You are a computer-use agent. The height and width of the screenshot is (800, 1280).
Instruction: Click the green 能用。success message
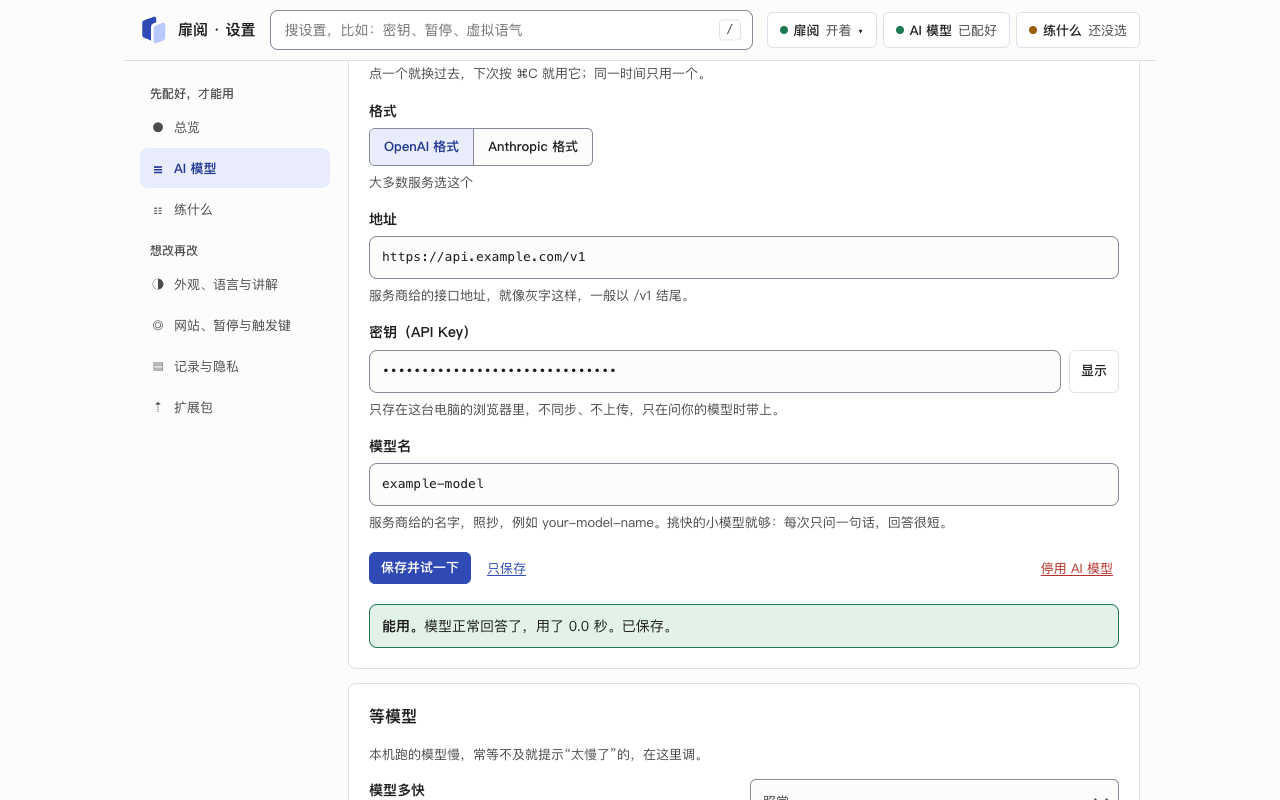744,626
